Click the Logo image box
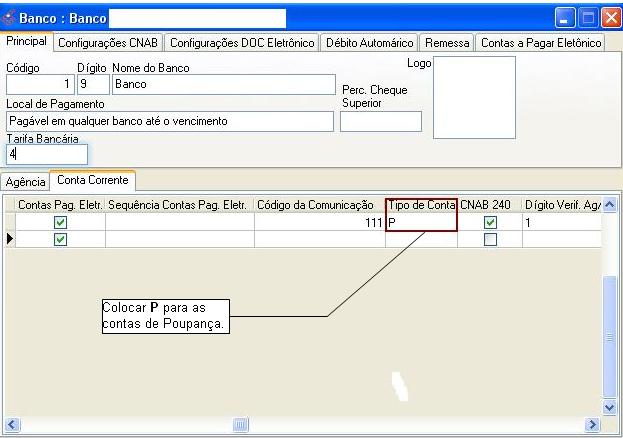623x438 pixels. pos(474,97)
